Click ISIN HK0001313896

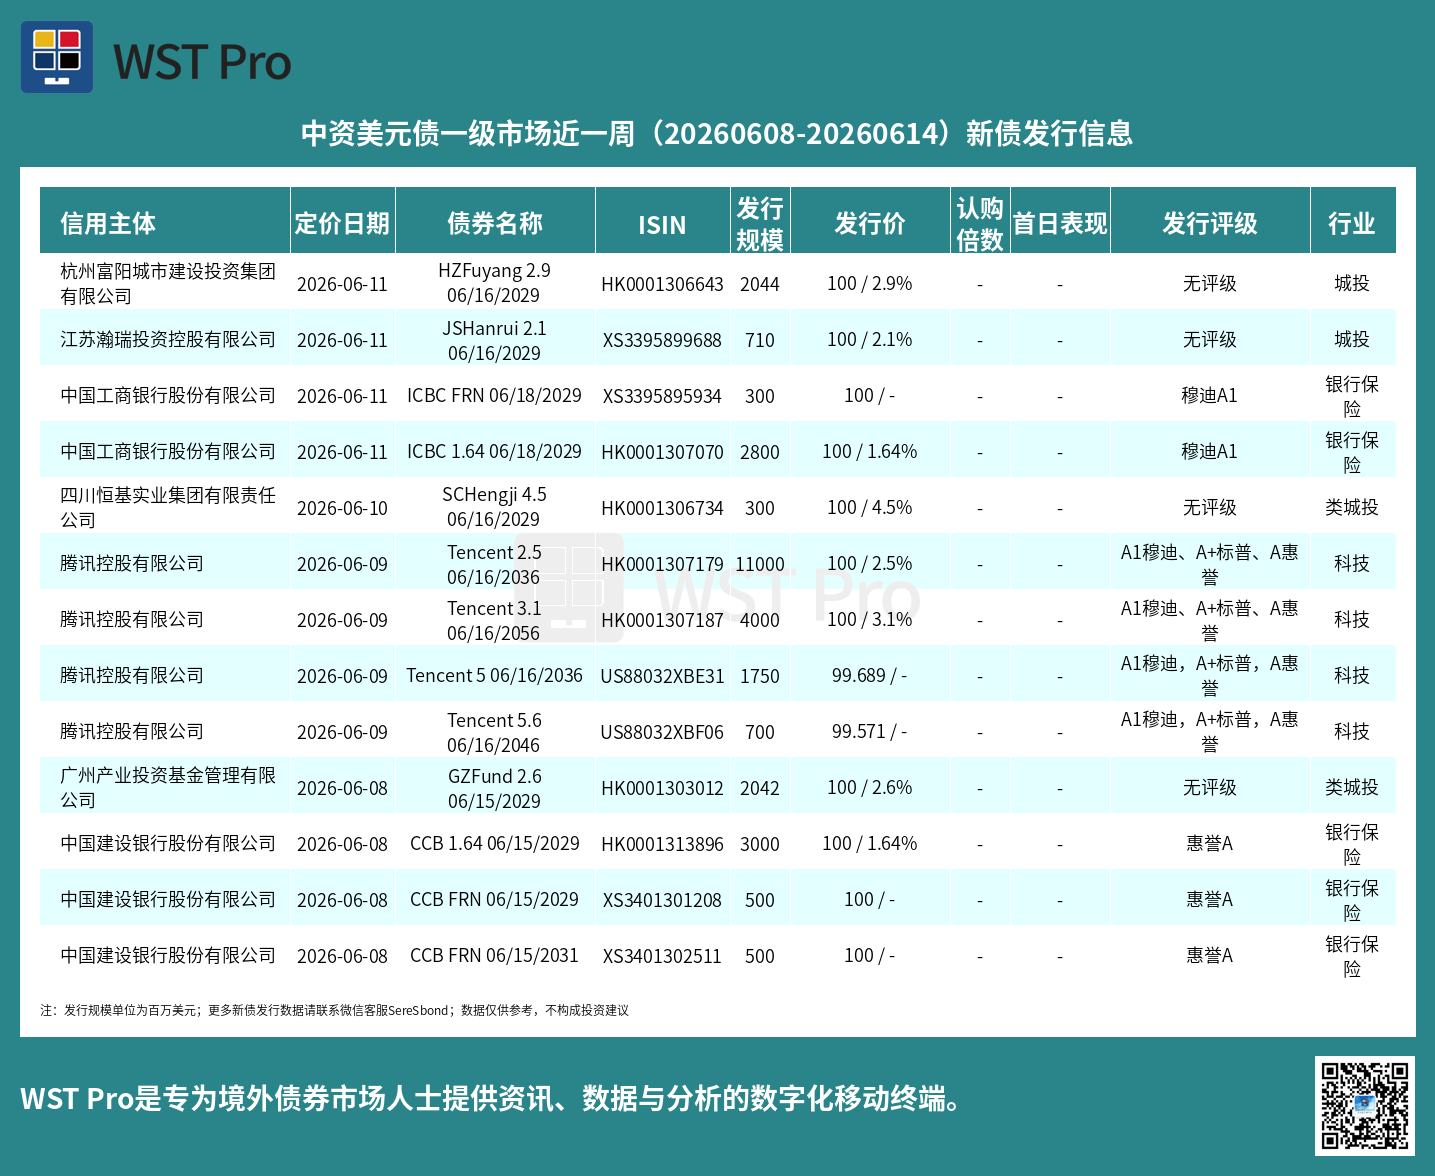662,845
